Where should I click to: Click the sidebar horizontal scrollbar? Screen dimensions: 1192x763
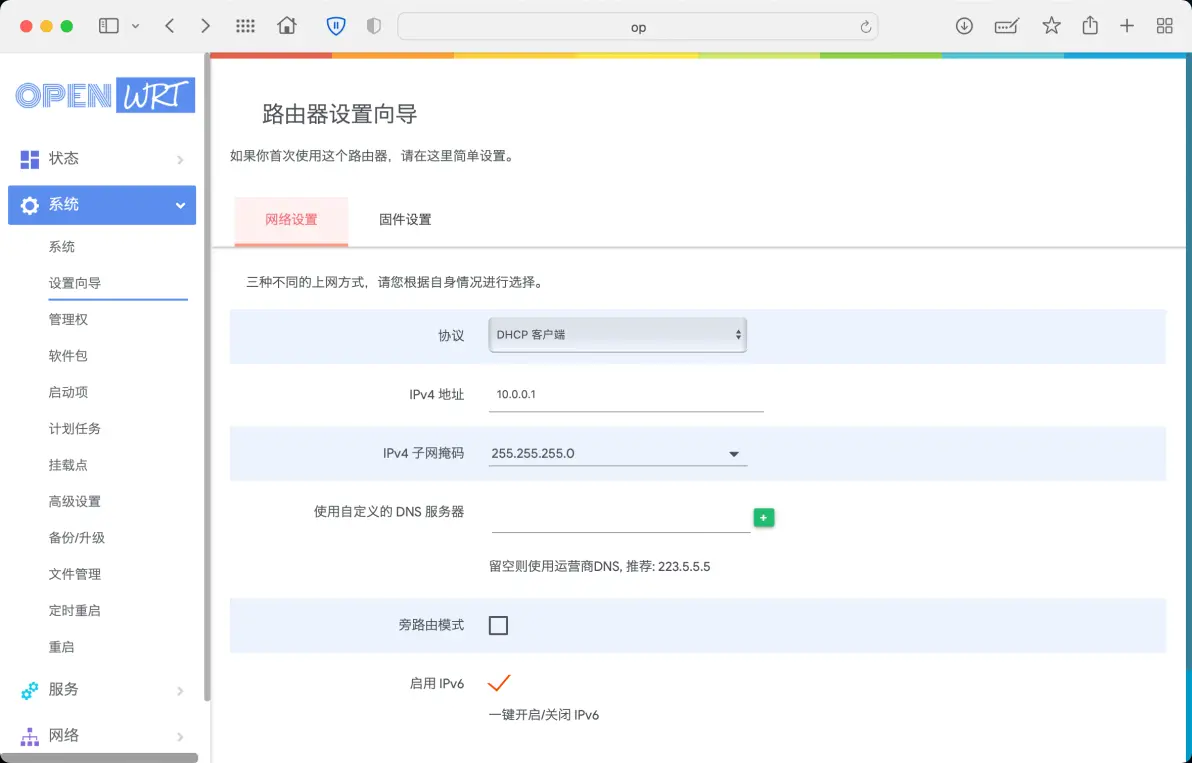(x=99, y=758)
